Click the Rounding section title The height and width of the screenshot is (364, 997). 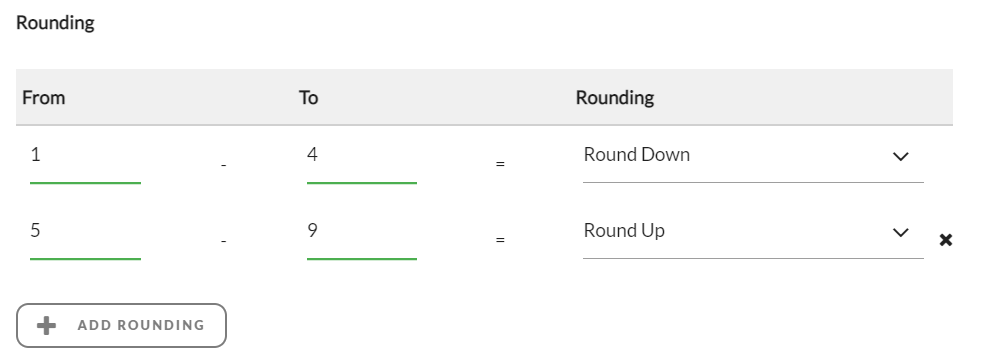(x=55, y=23)
